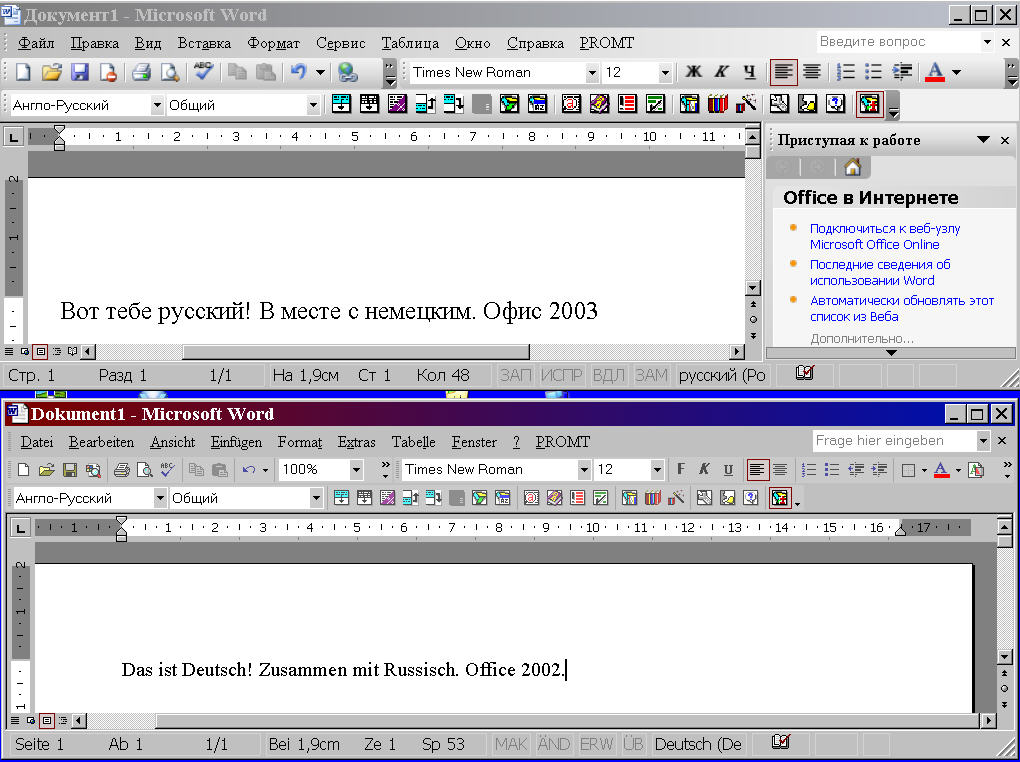Click Автоматически обновлять этот список из Веба link

pyautogui.click(x=902, y=308)
